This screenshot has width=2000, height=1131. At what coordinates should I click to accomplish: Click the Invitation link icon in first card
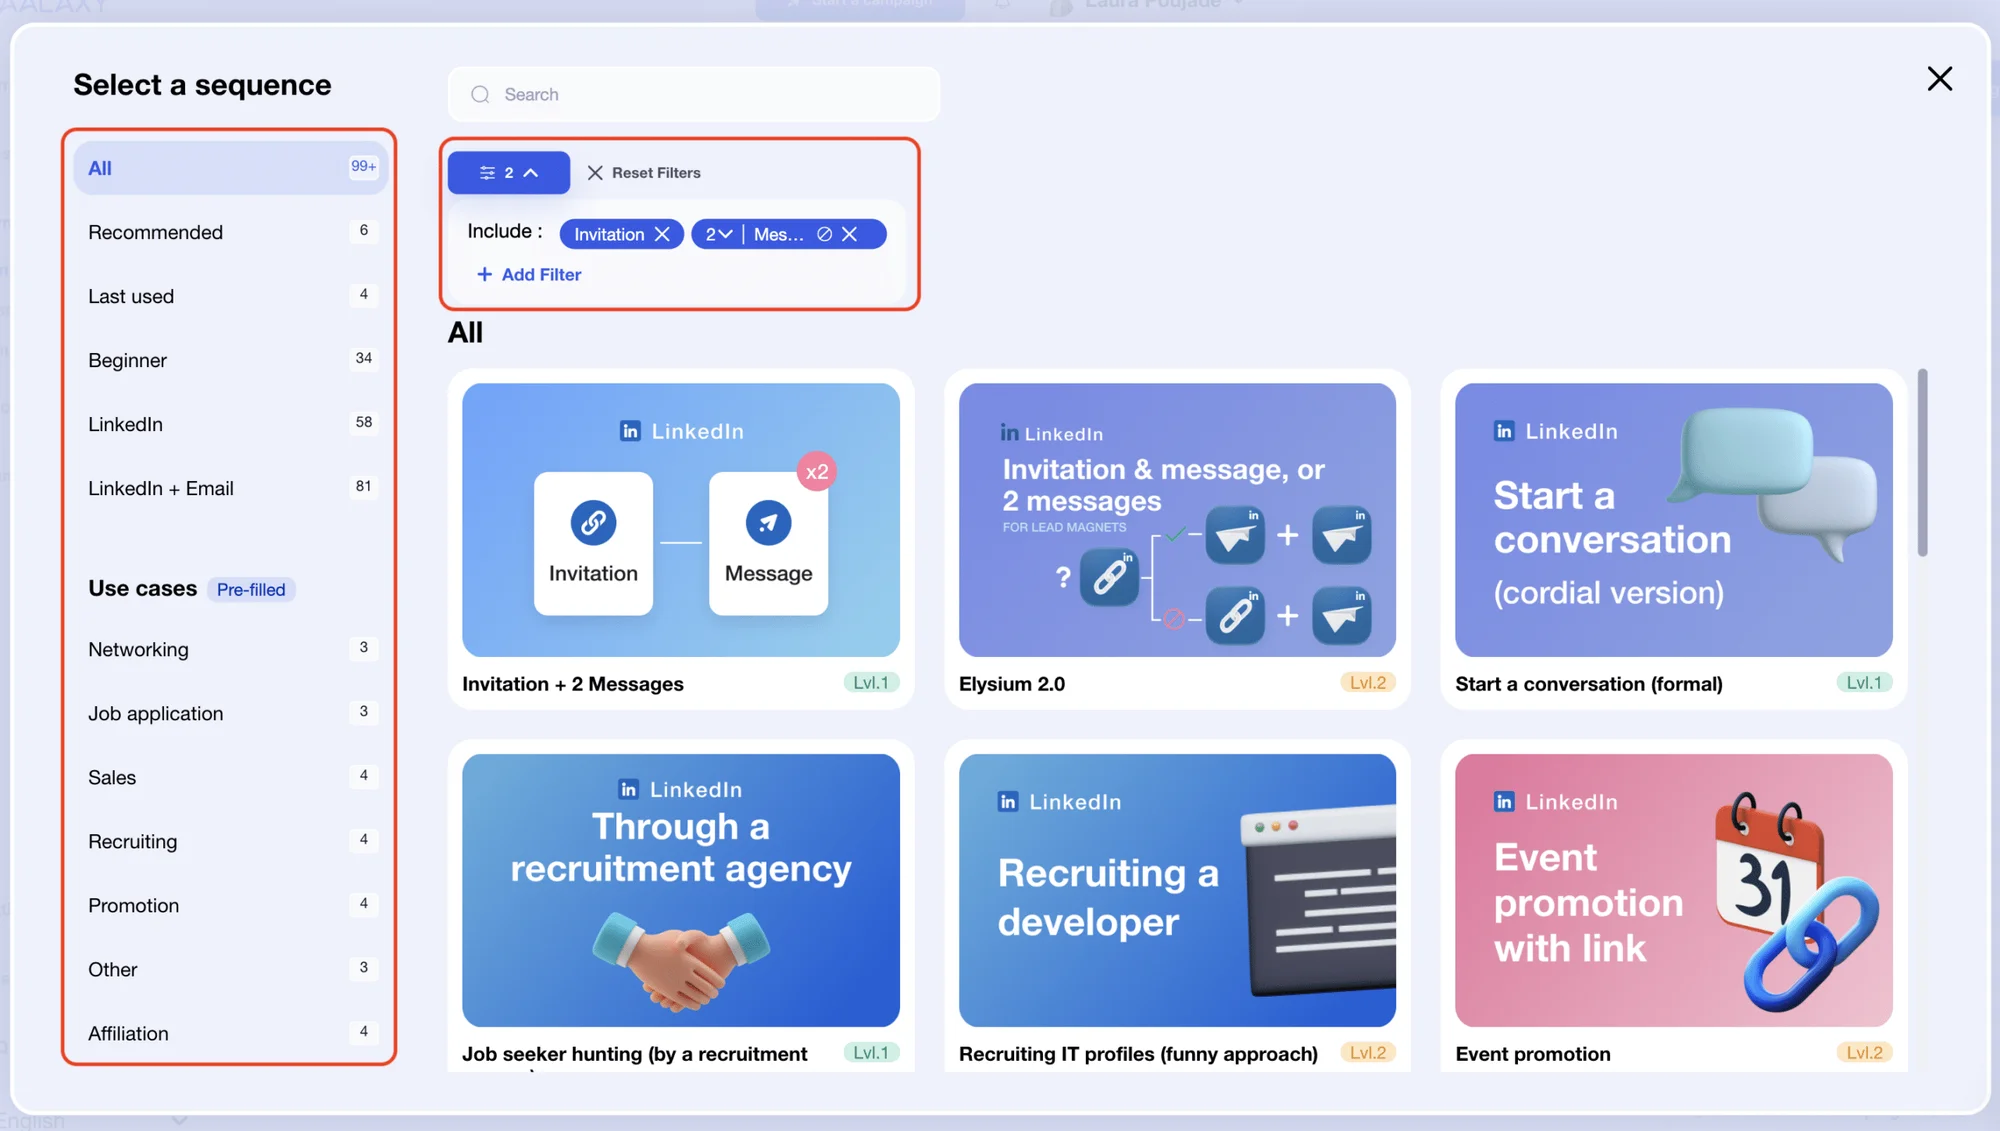[x=593, y=522]
